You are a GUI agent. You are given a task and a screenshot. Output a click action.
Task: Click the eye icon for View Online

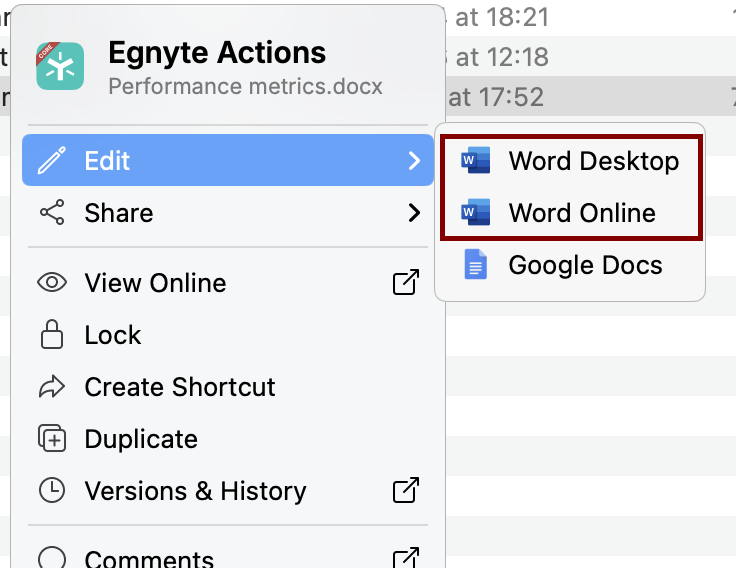pyautogui.click(x=52, y=283)
